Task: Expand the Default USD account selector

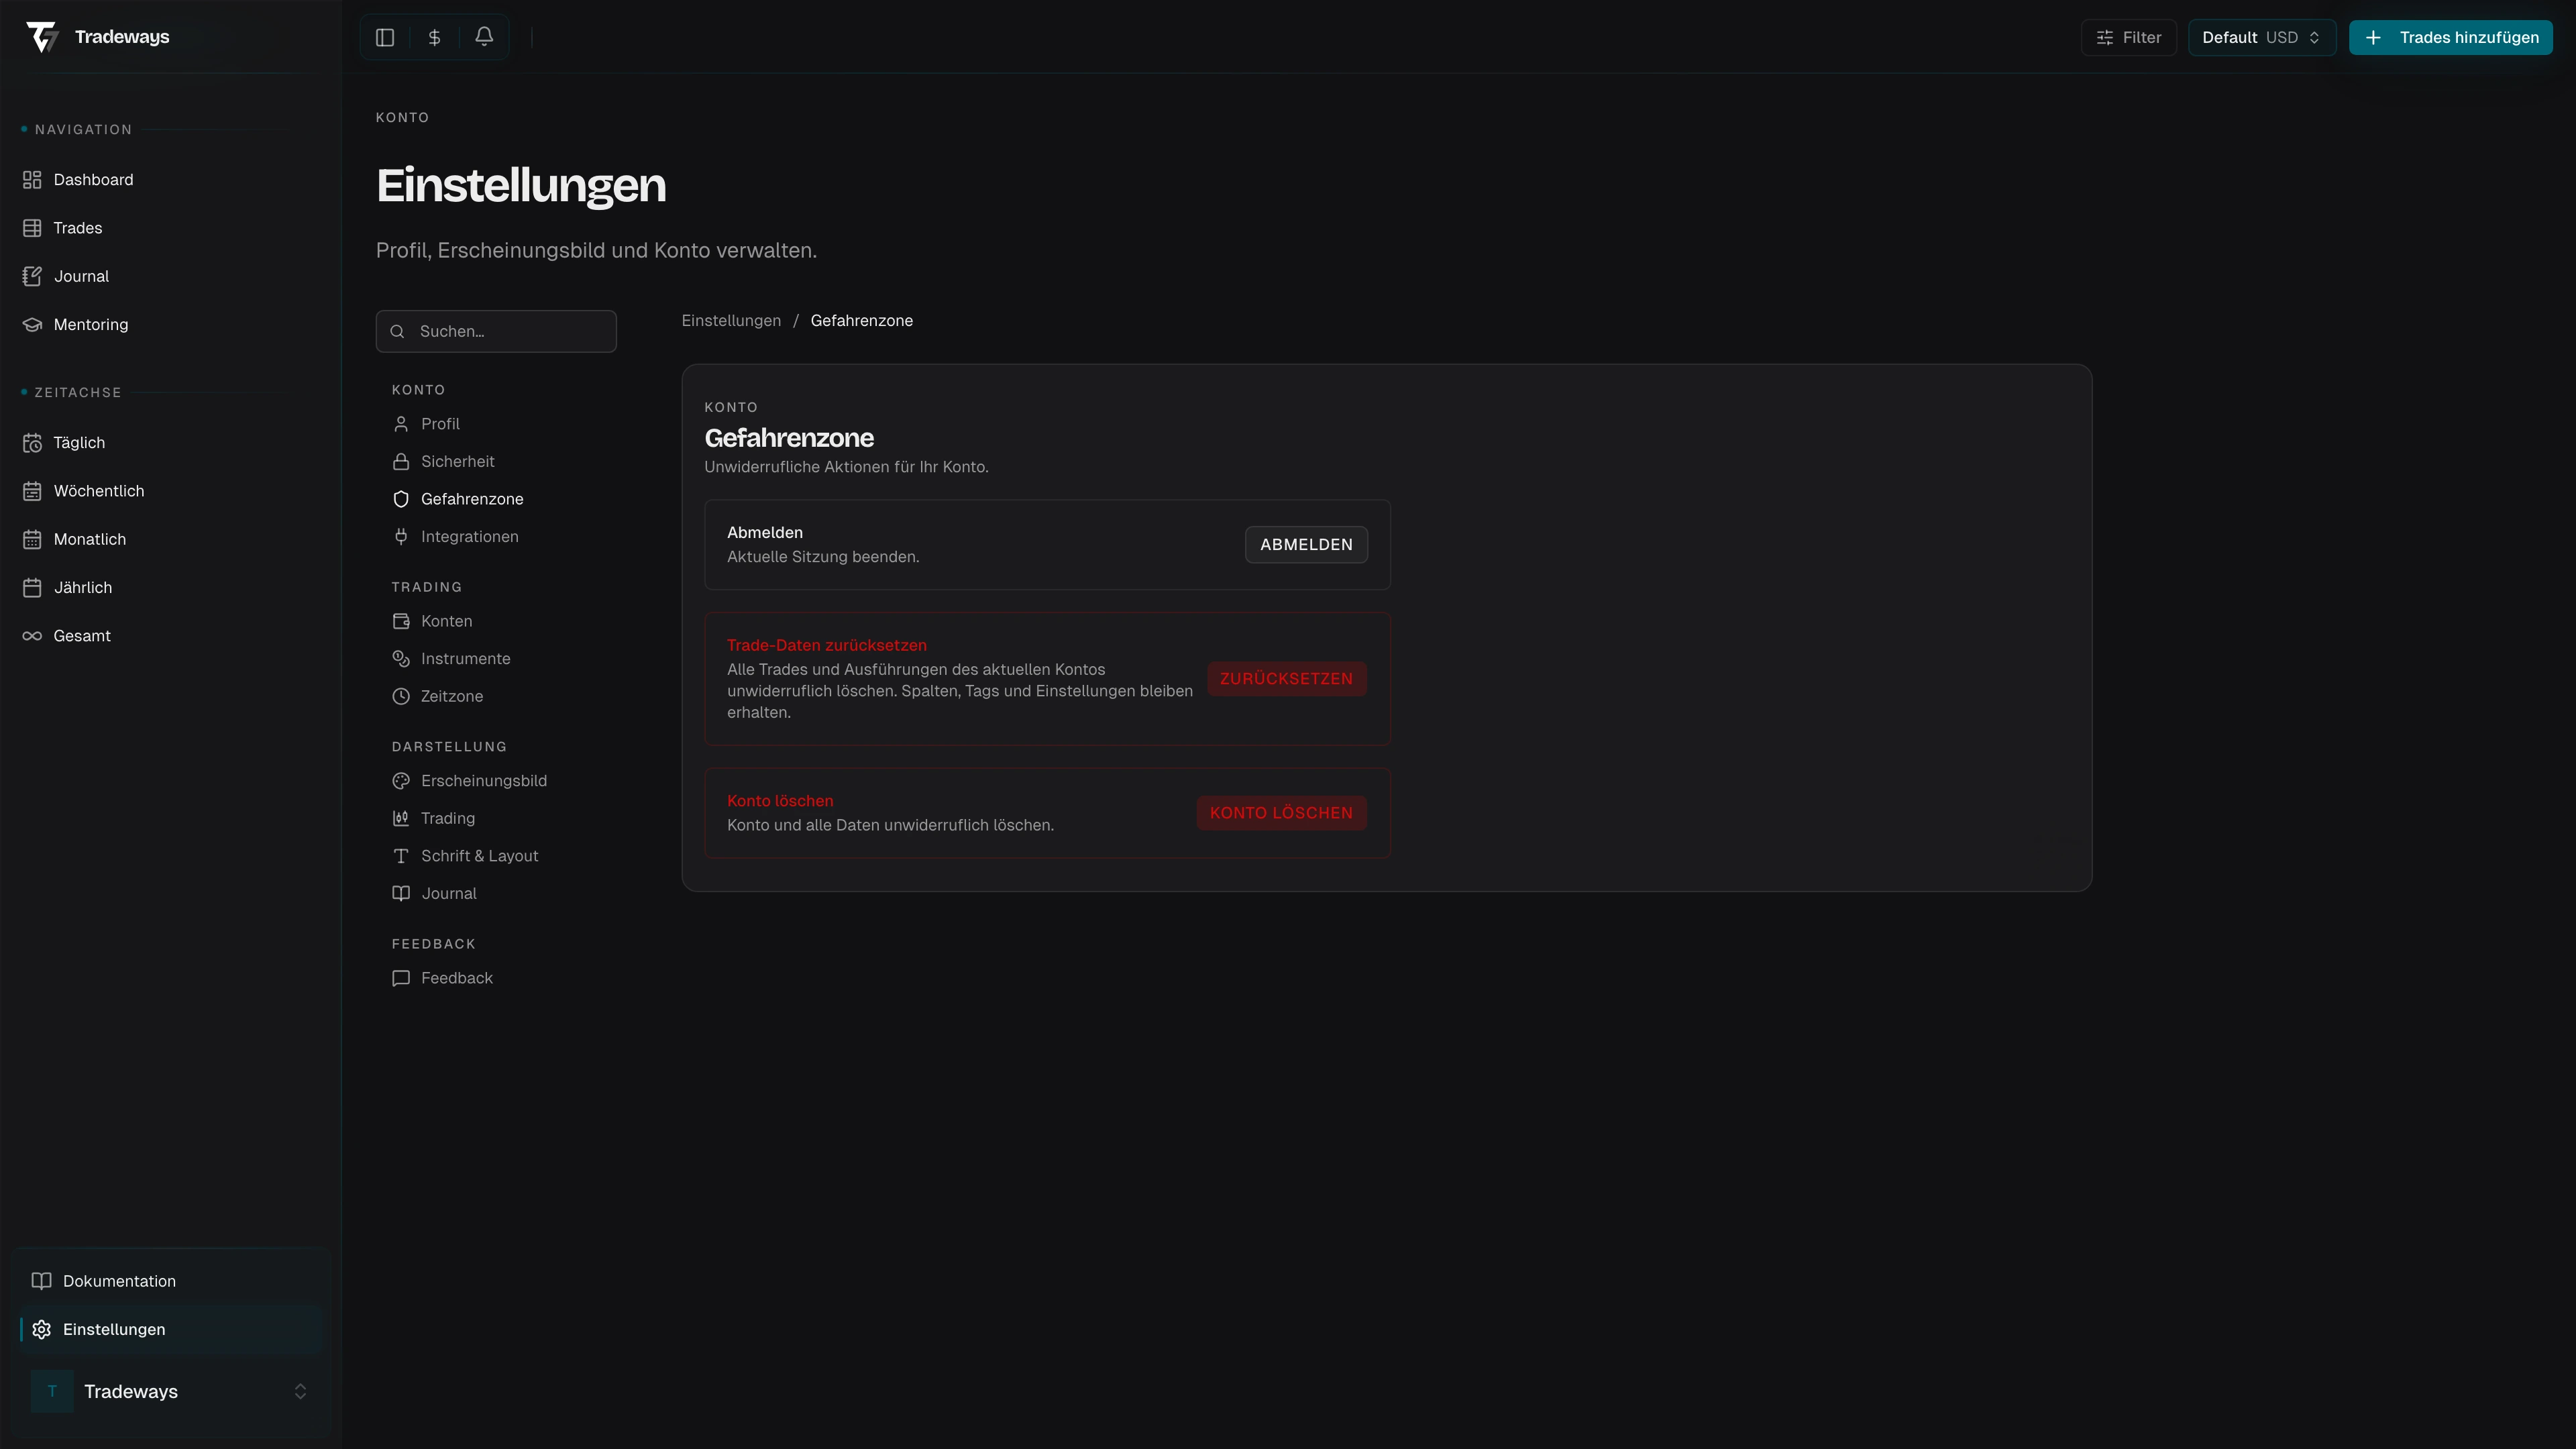Action: 2260,37
